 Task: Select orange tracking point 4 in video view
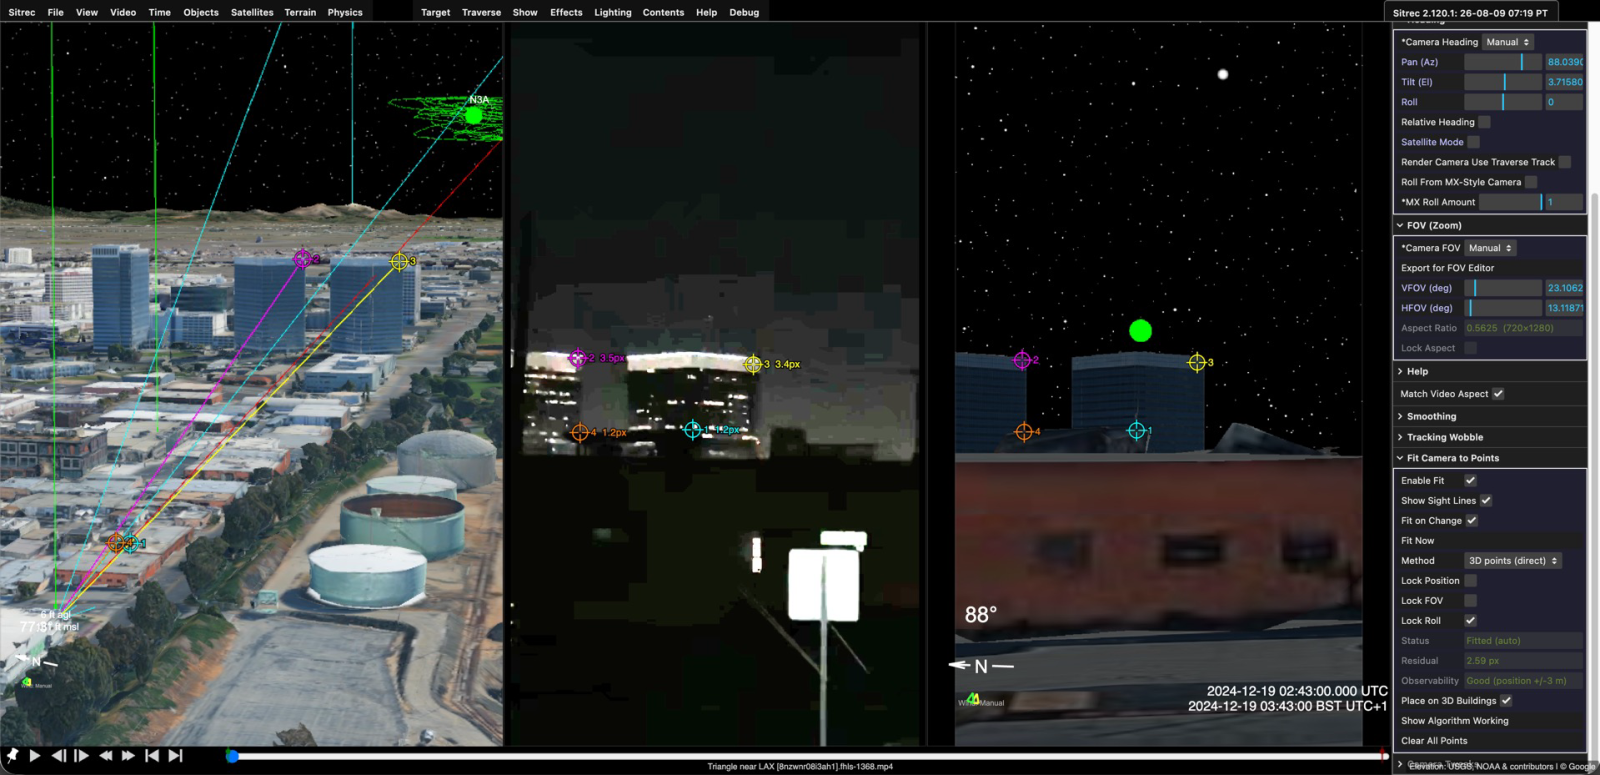pyautogui.click(x=580, y=433)
